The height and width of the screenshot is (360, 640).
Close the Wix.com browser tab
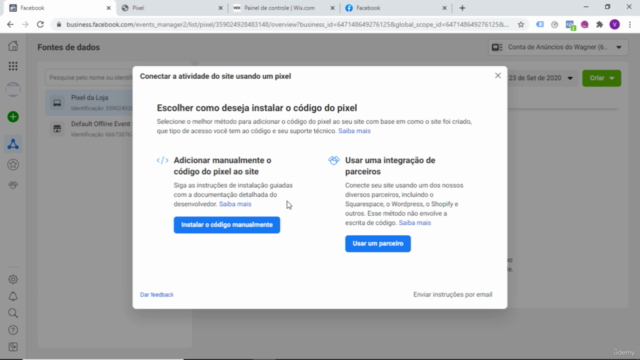332,8
